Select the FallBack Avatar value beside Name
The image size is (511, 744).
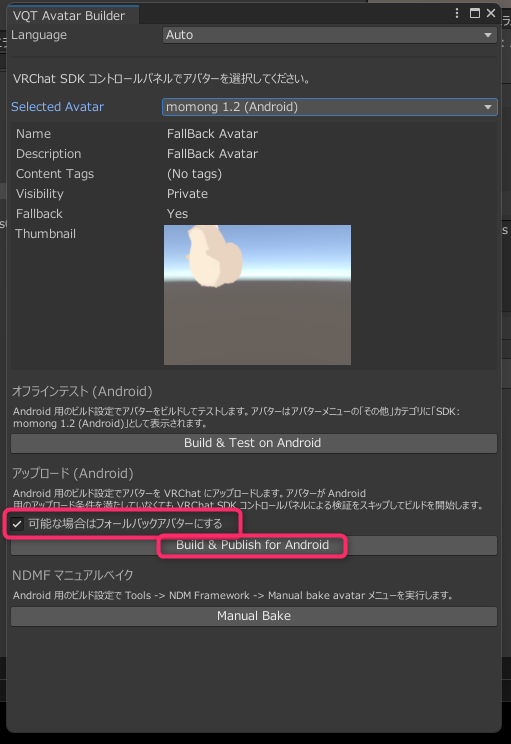212,134
